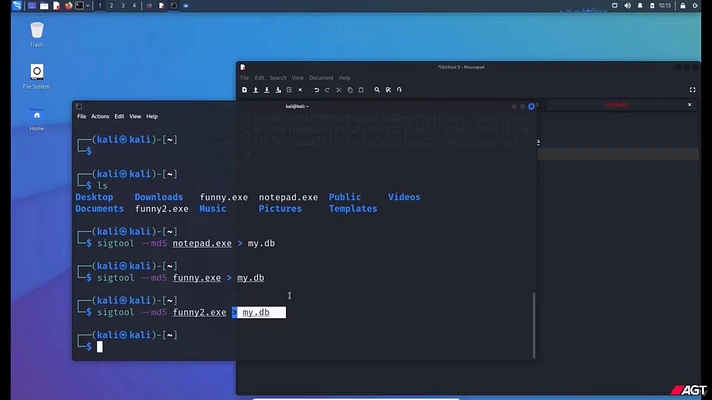Open terminal View menu

[x=135, y=116]
